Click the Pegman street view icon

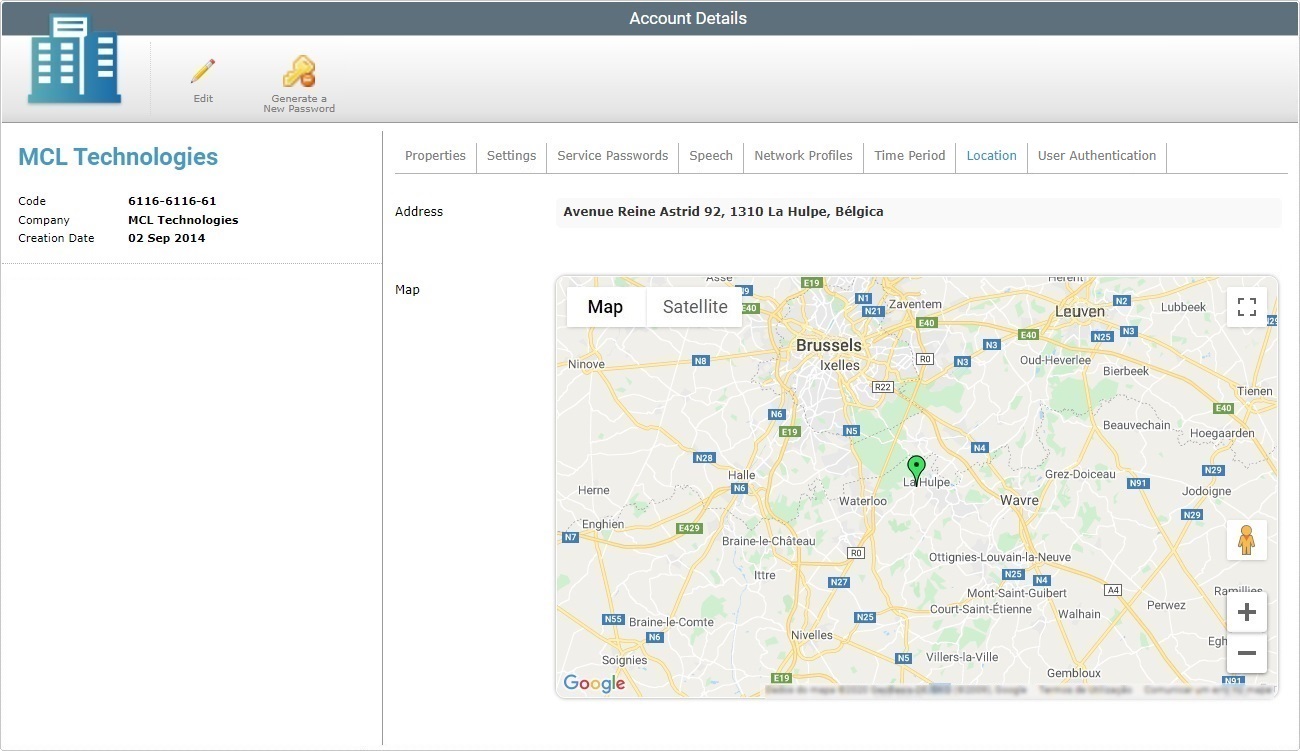(x=1246, y=540)
